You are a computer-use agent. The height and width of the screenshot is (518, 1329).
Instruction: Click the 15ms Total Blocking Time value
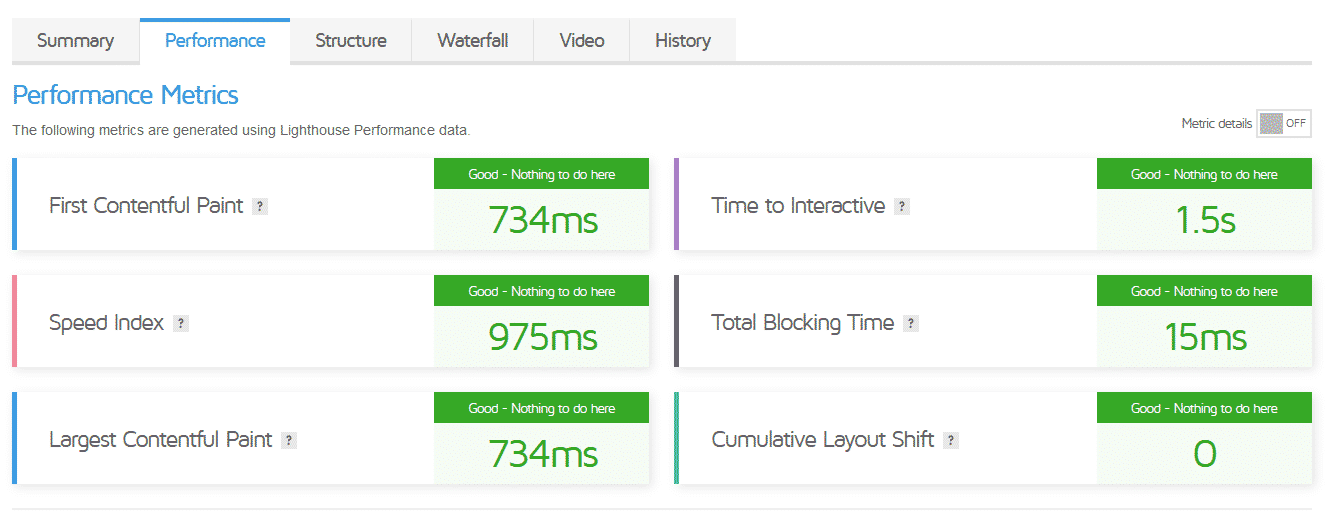tap(1205, 337)
